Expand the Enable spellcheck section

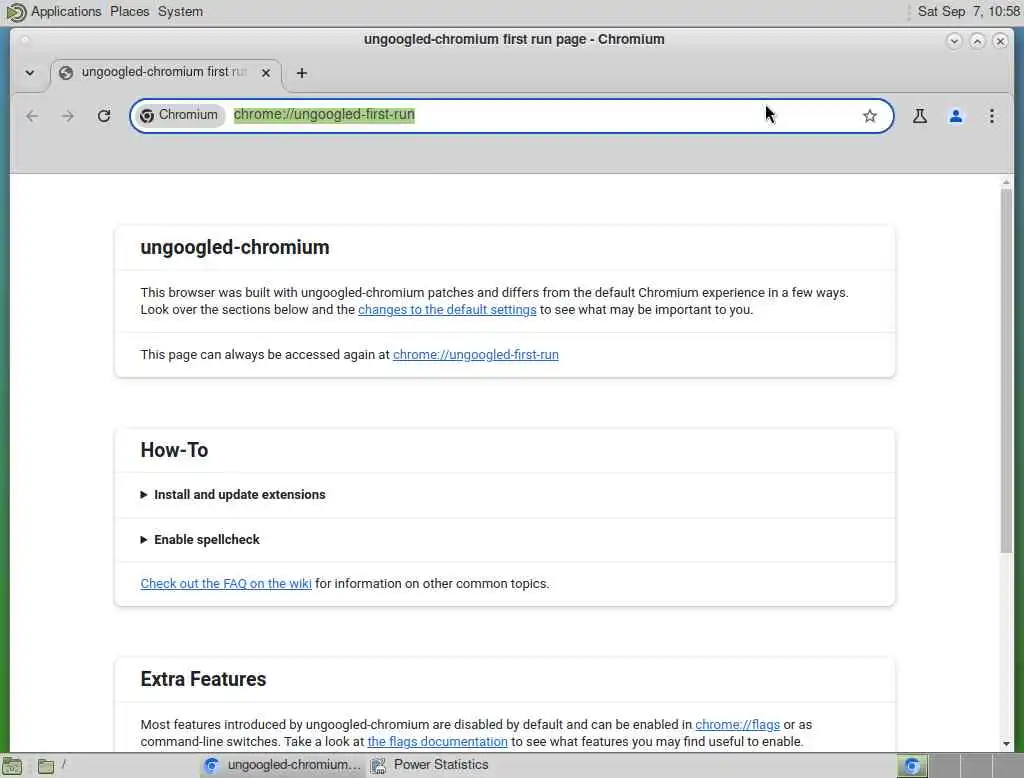(x=200, y=540)
